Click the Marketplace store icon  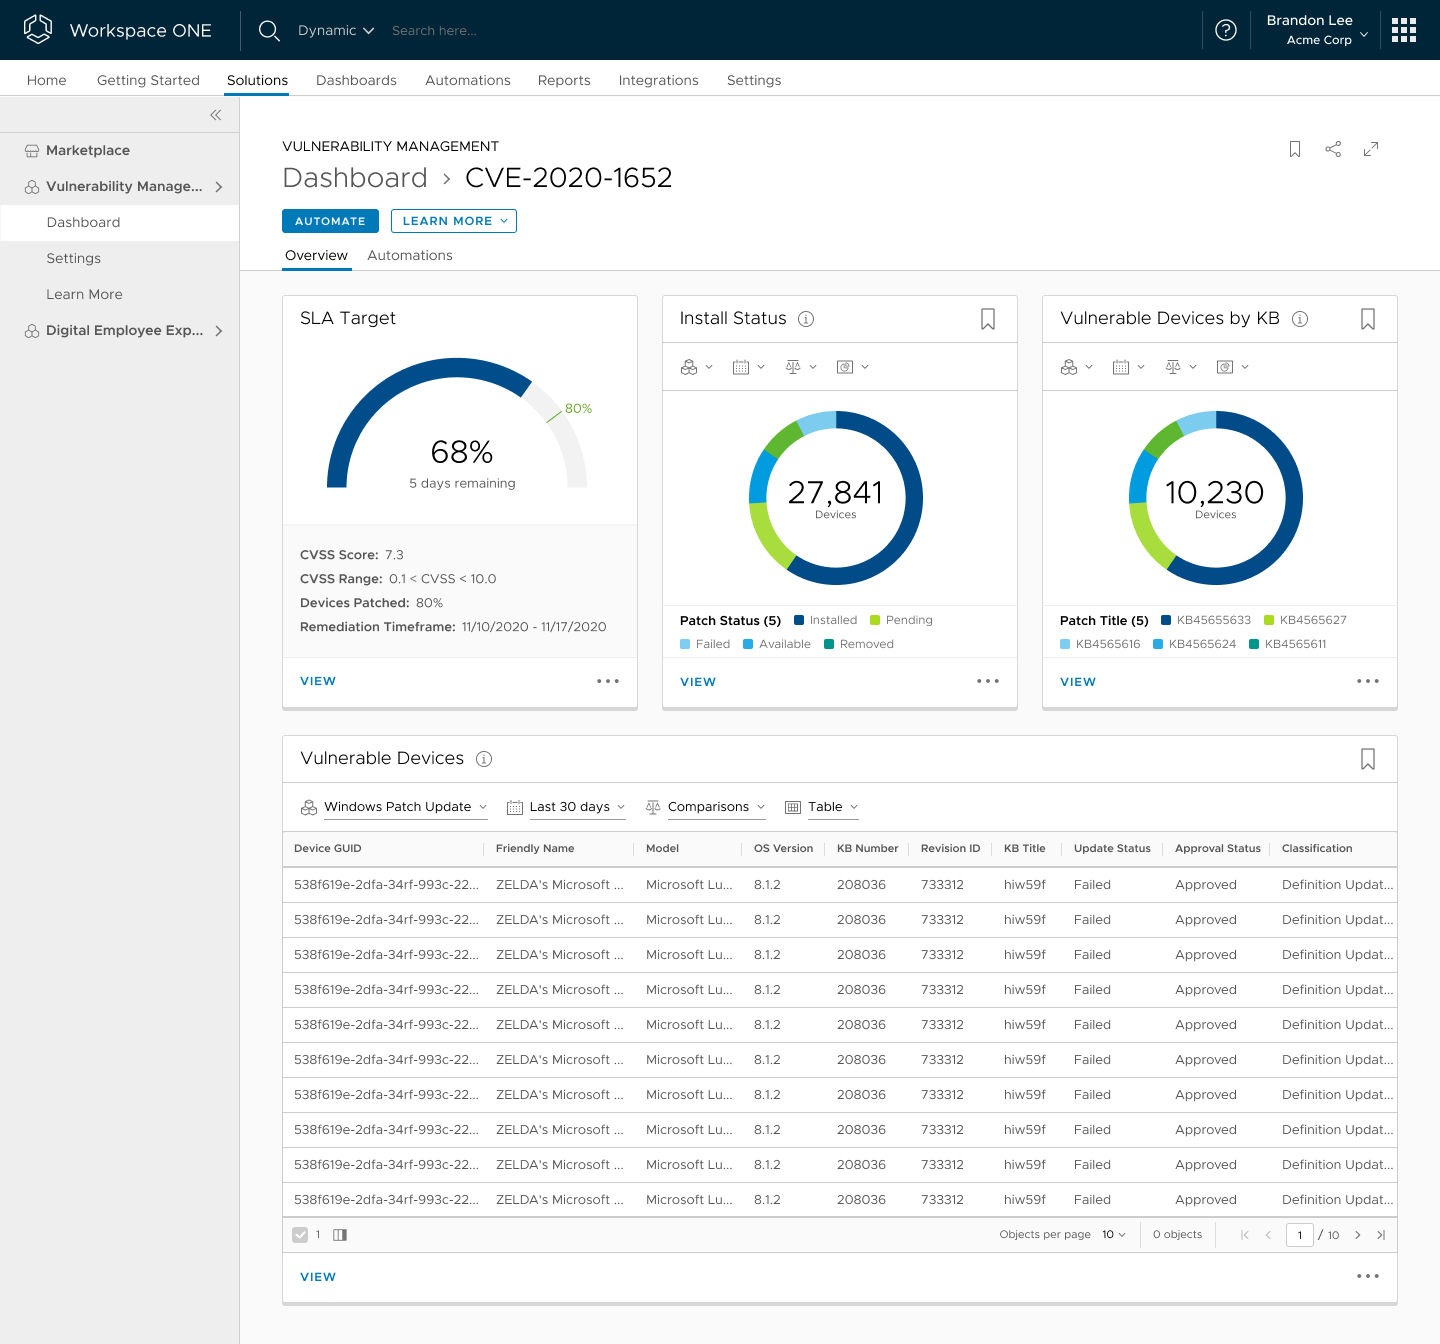(32, 151)
